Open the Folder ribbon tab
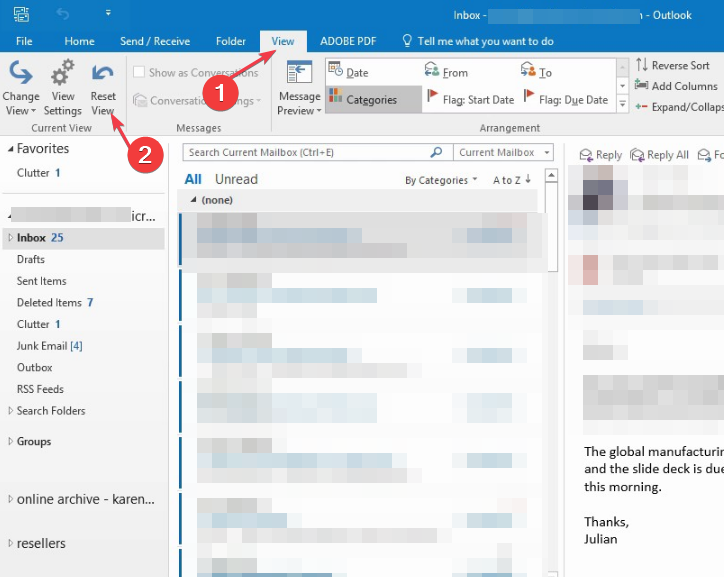This screenshot has height=577, width=724. [231, 41]
